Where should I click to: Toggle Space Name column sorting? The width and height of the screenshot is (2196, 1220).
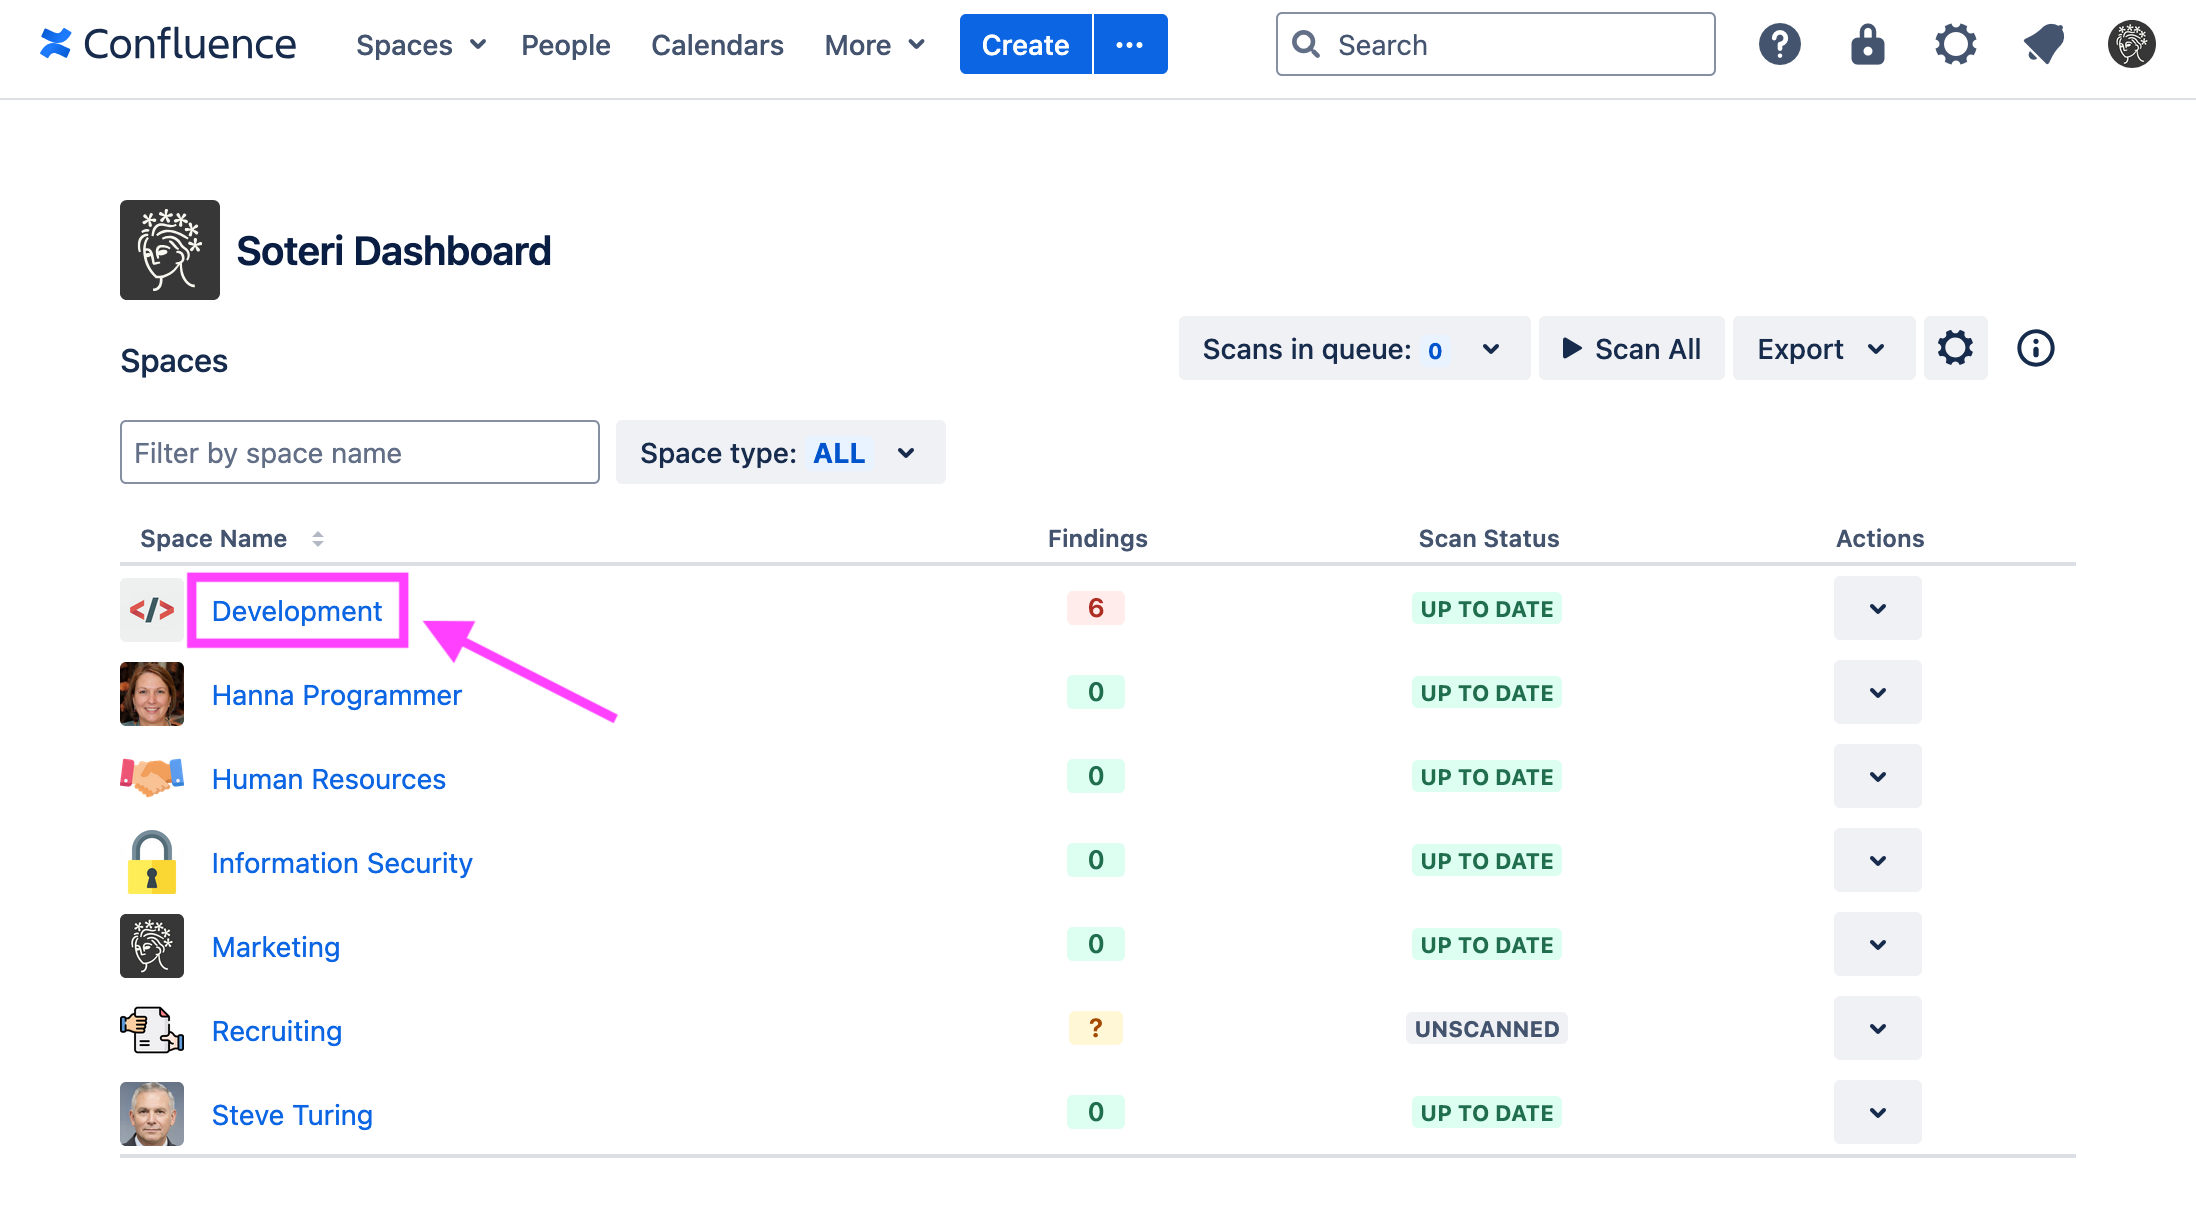(318, 538)
